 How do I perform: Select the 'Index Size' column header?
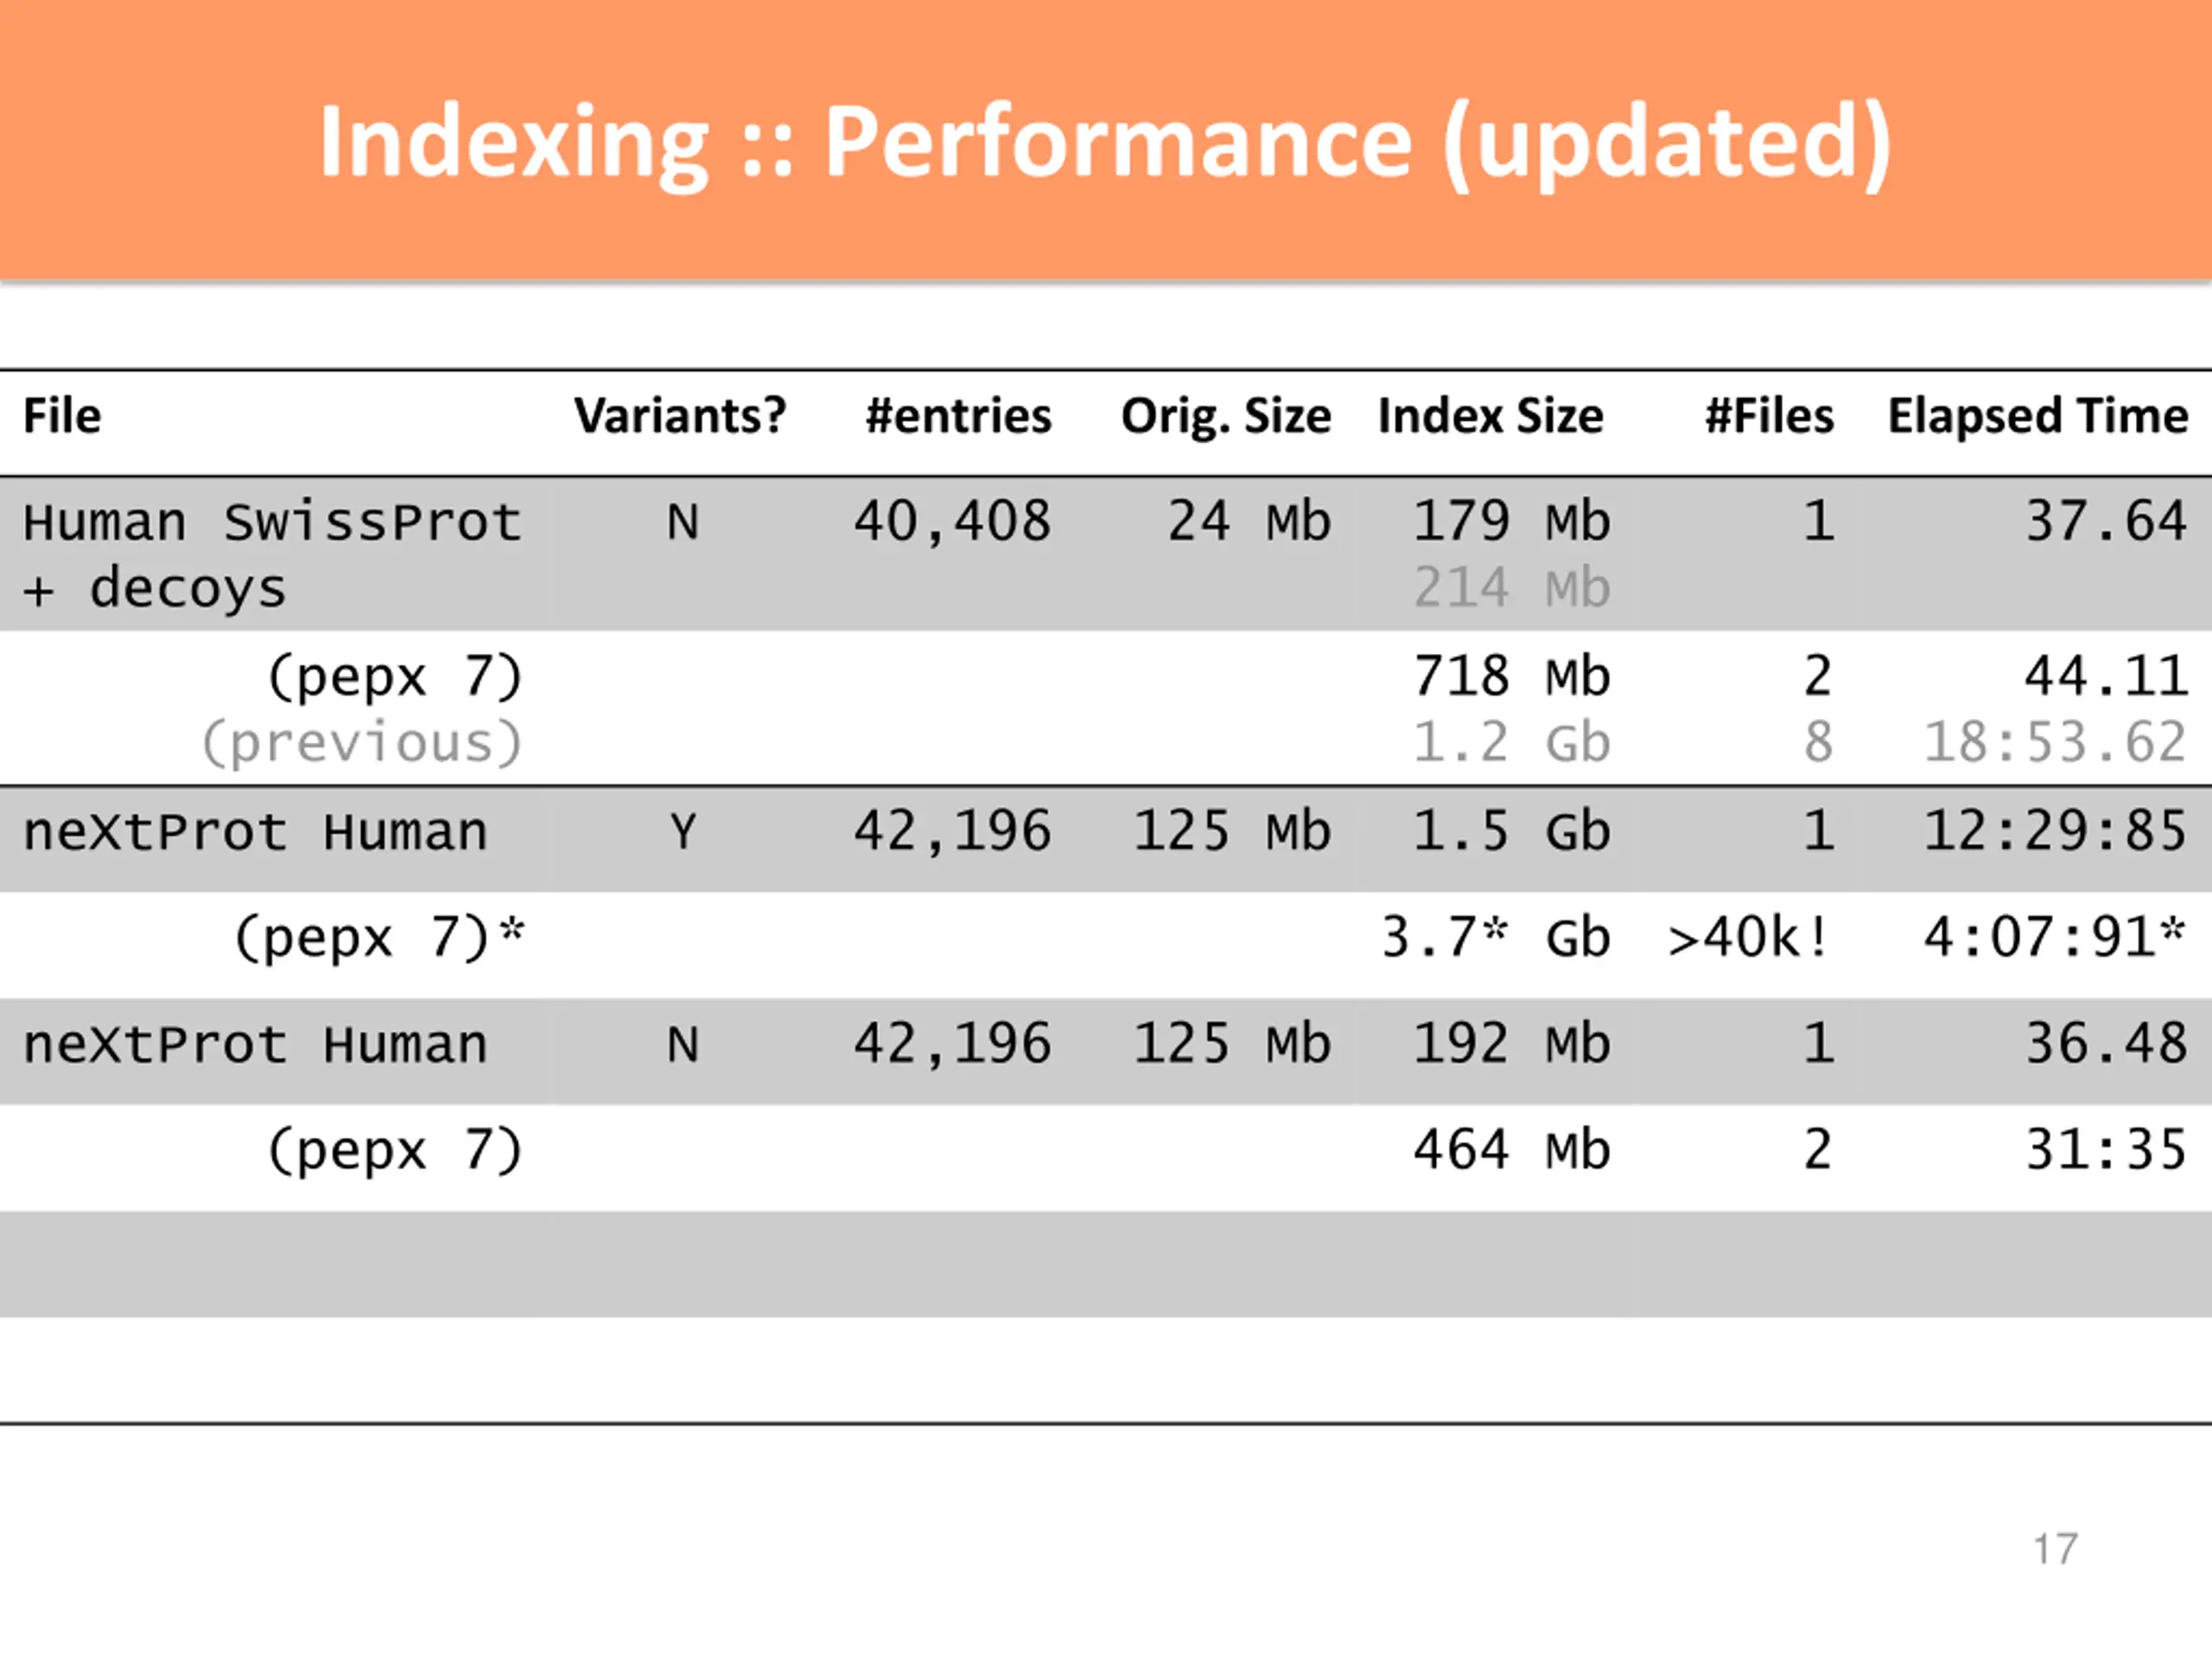click(x=1491, y=415)
